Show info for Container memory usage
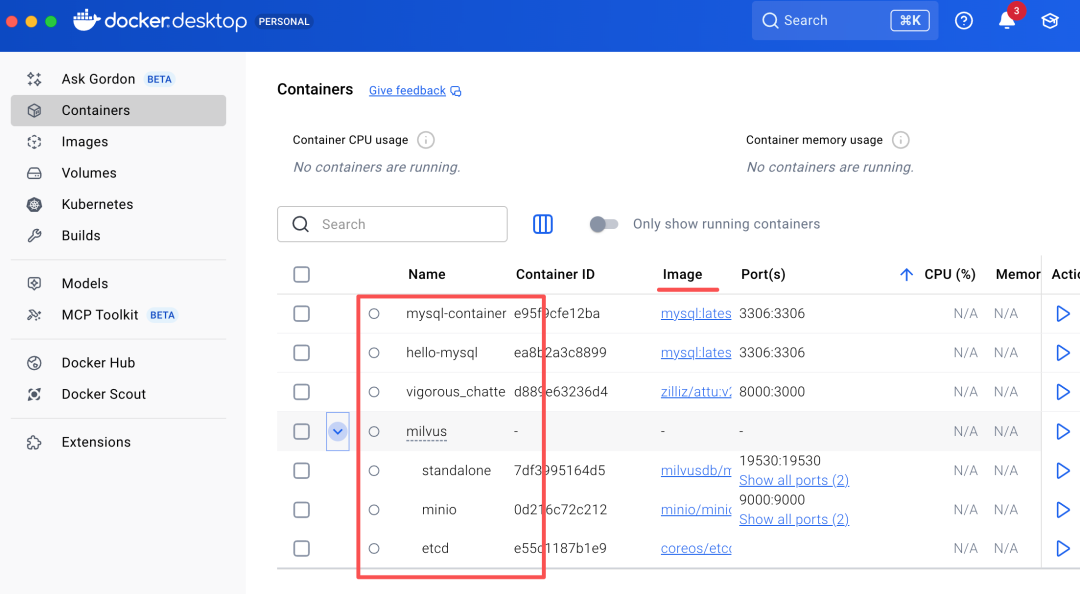This screenshot has height=594, width=1080. [x=900, y=140]
